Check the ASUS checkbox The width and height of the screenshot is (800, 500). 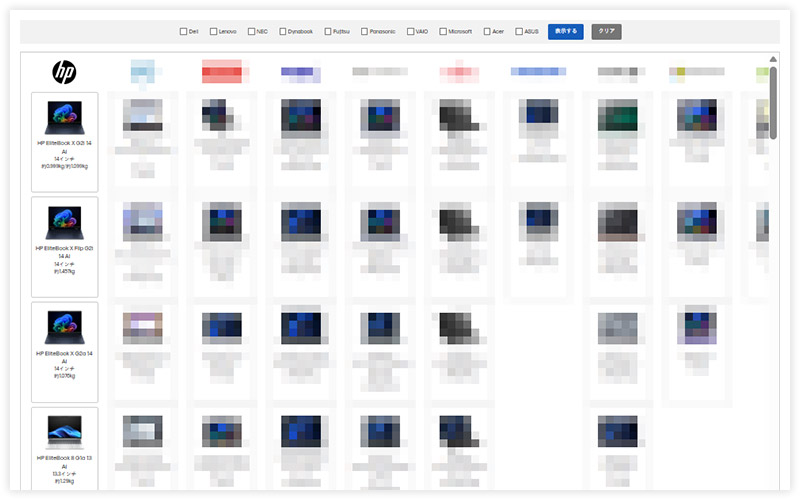click(519, 32)
